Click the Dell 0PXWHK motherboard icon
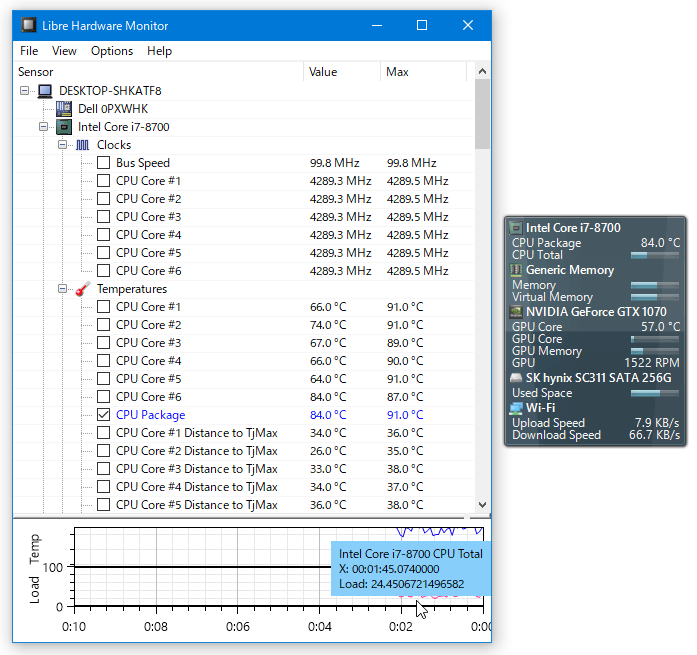Viewport: 697px width, 655px height. [64, 109]
